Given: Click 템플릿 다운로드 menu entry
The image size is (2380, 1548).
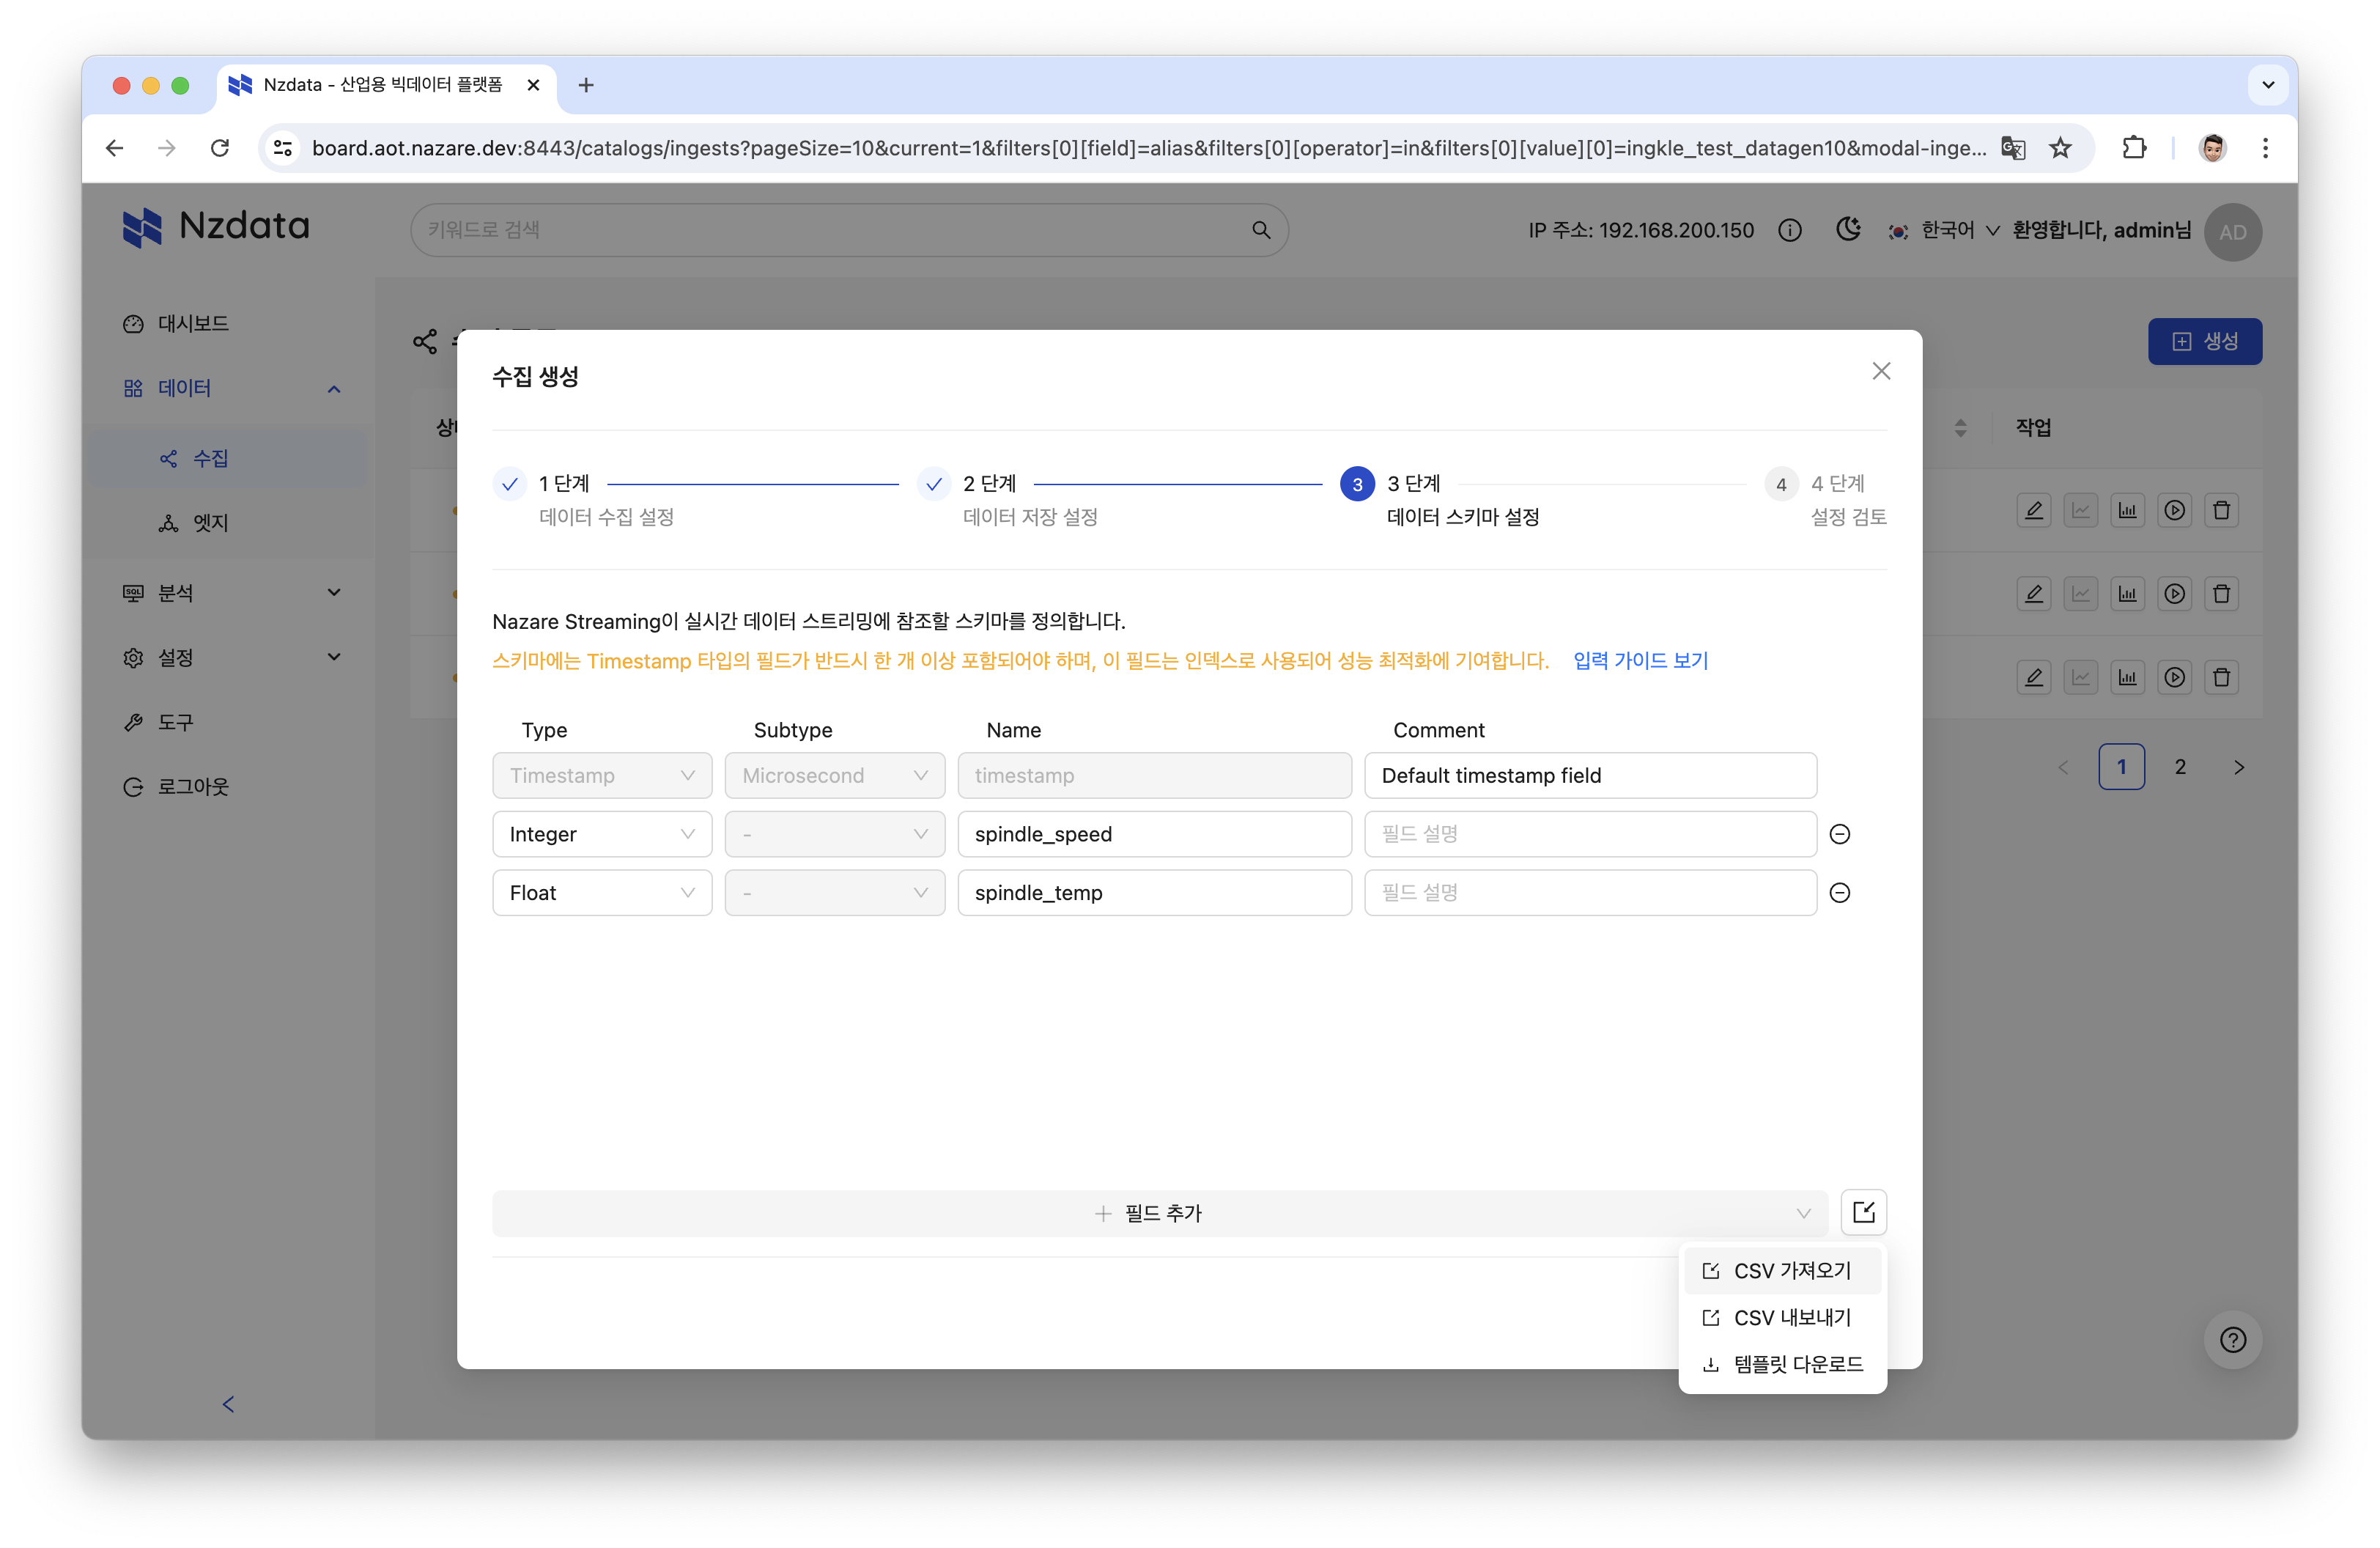Looking at the screenshot, I should 1782,1364.
